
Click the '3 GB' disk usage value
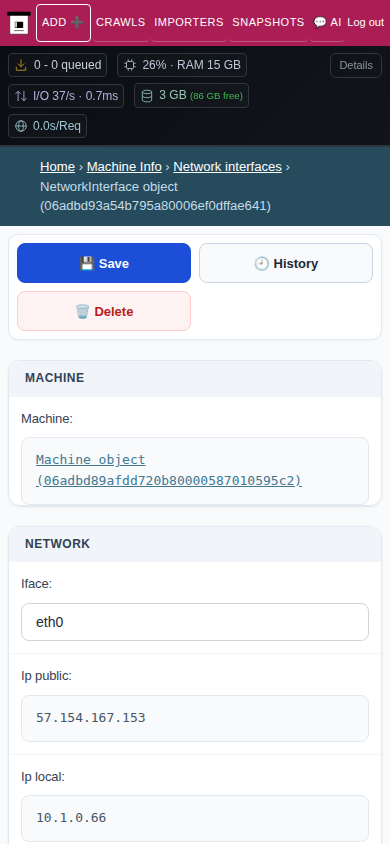[x=173, y=95]
